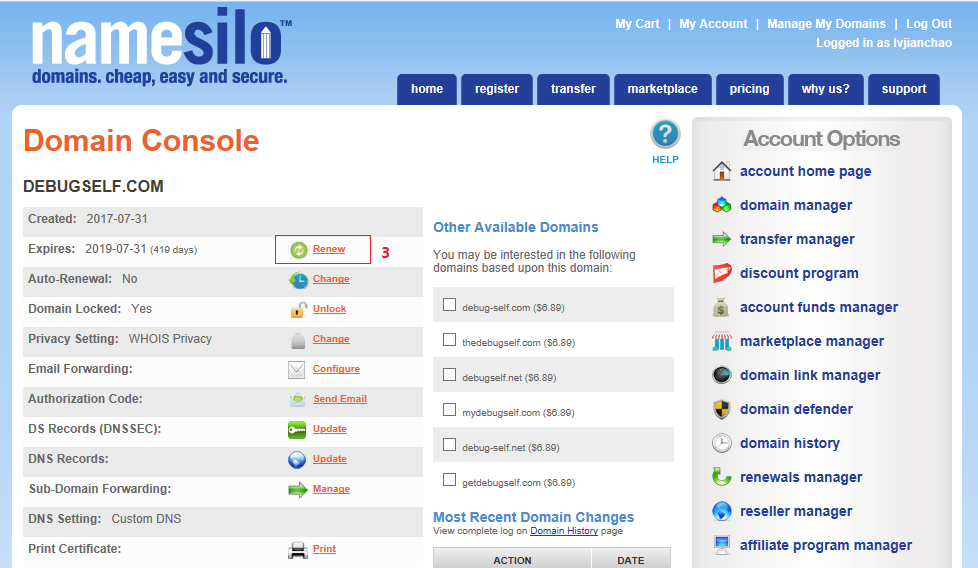
Task: Open the marketplace navigation tab
Action: pyautogui.click(x=662, y=89)
